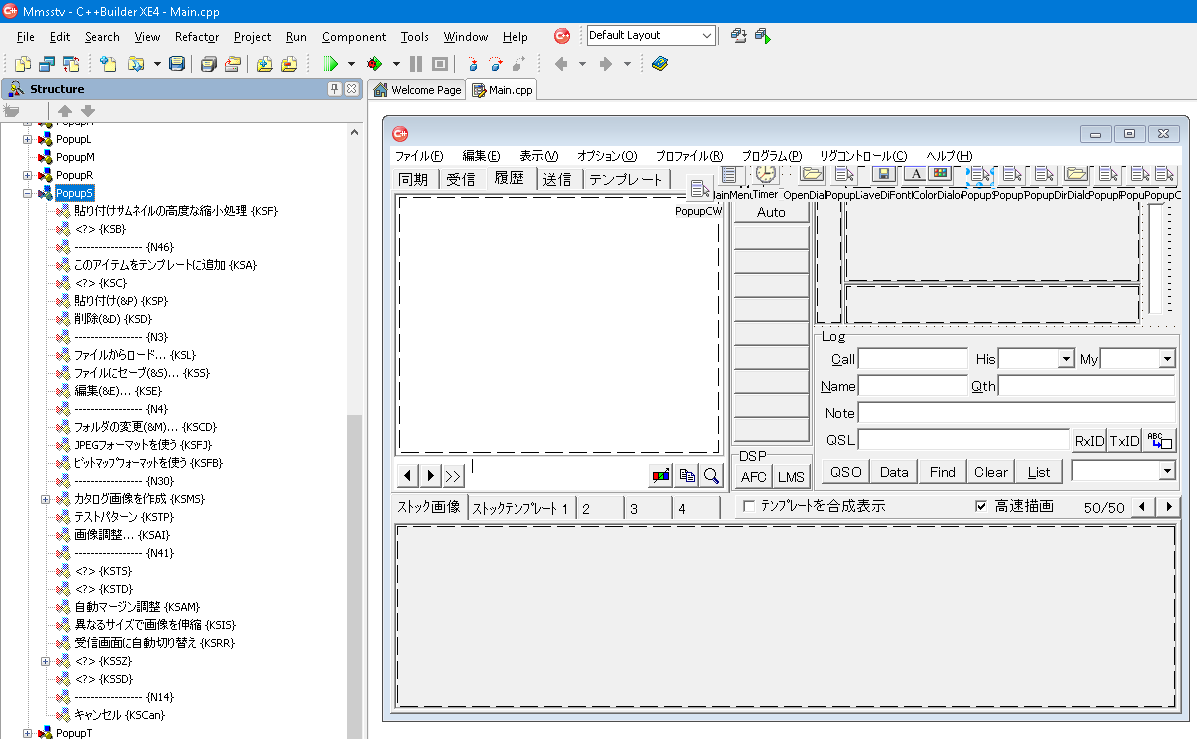Open the Refactor menu
The image size is (1197, 739).
(196, 37)
